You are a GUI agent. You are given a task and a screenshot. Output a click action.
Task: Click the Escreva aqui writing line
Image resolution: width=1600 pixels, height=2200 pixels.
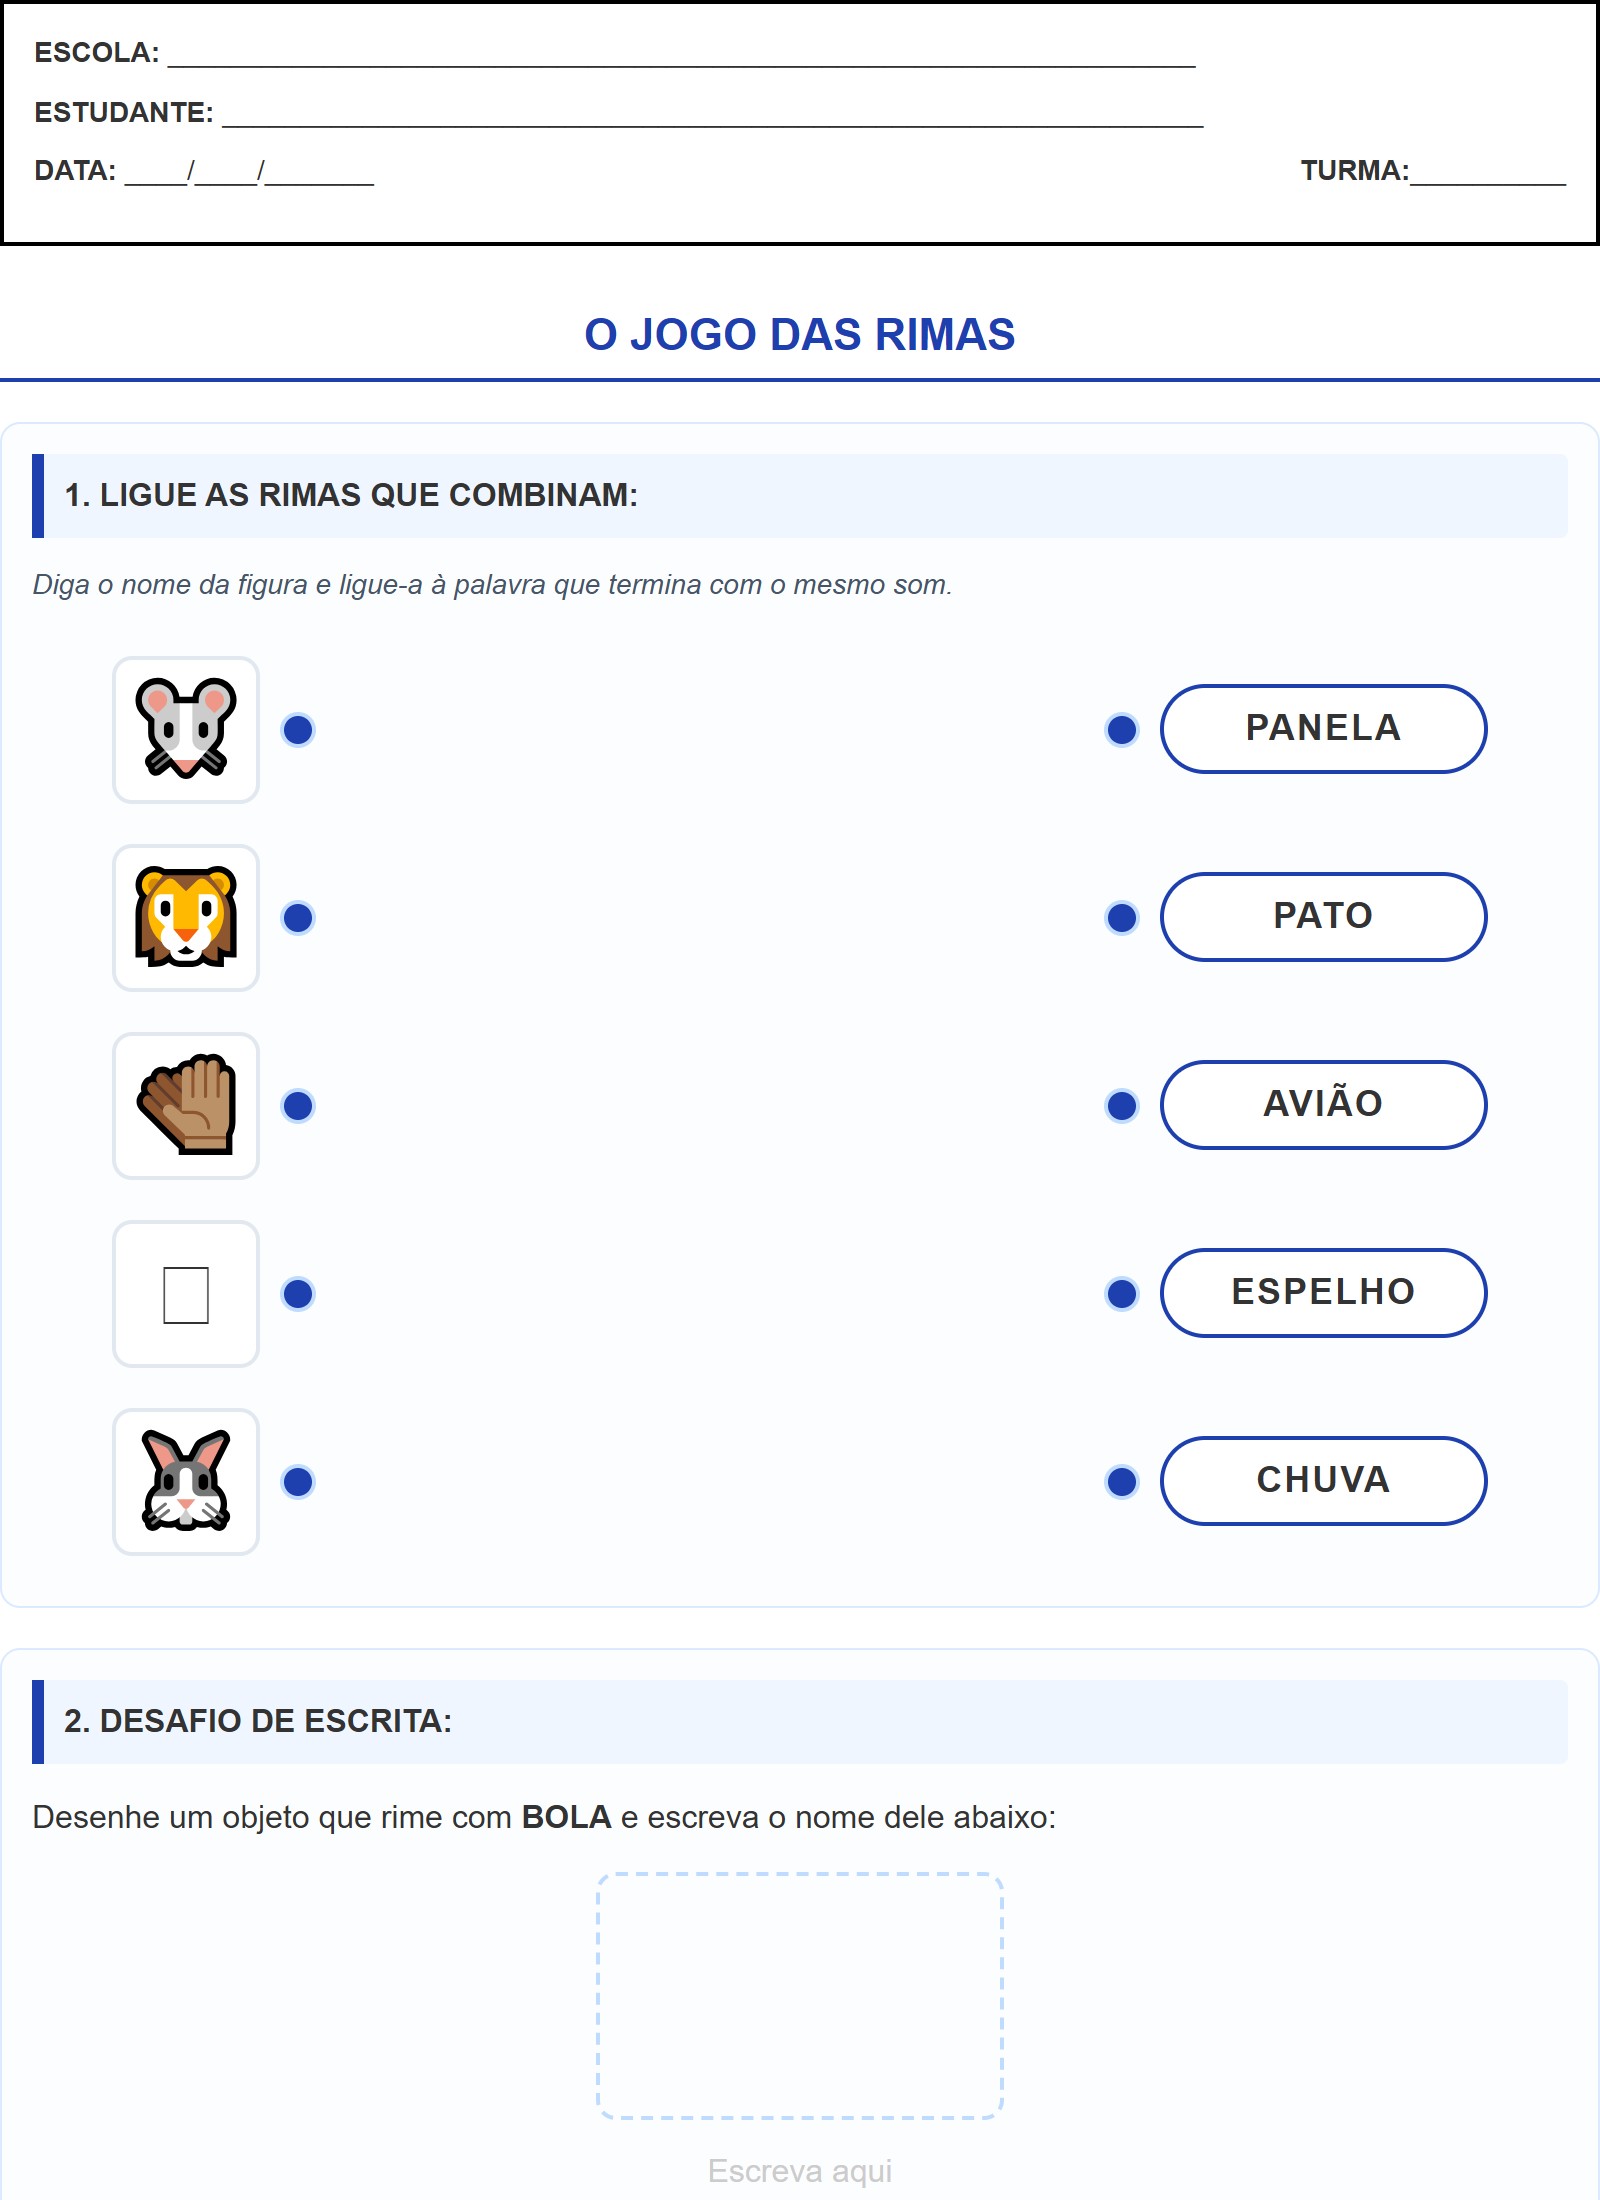click(800, 2172)
